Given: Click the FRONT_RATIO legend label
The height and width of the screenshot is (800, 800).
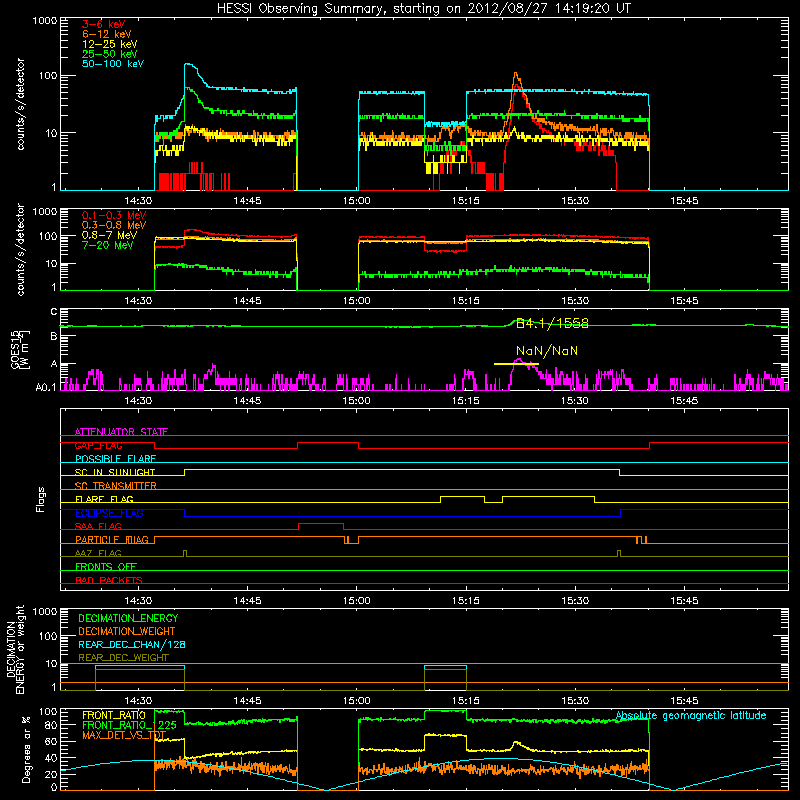Looking at the screenshot, I should point(114,715).
